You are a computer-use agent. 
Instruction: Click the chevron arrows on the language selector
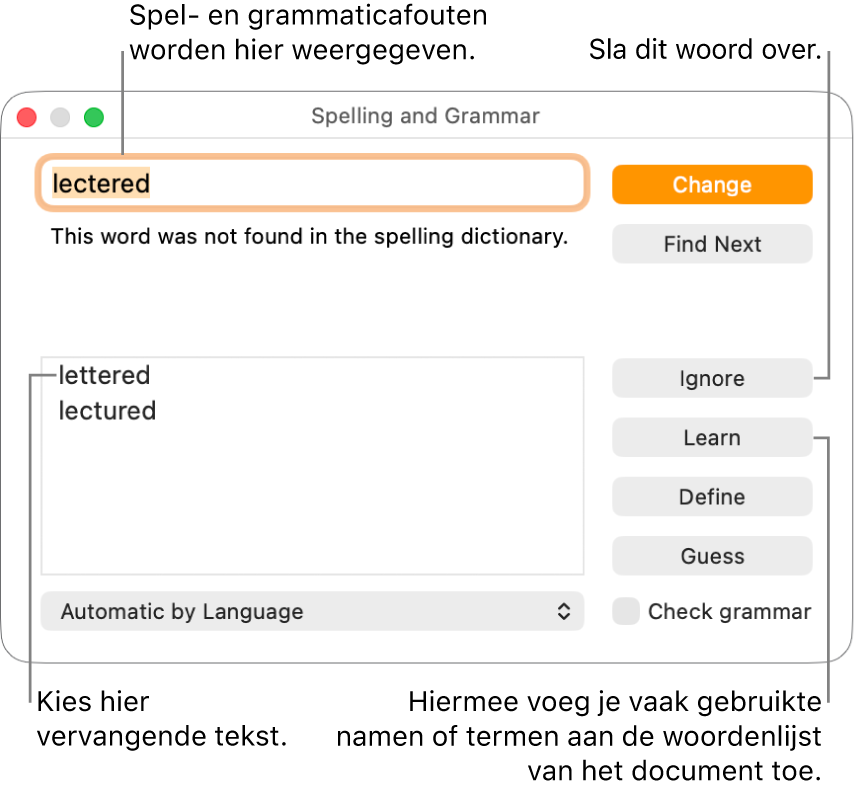[564, 611]
